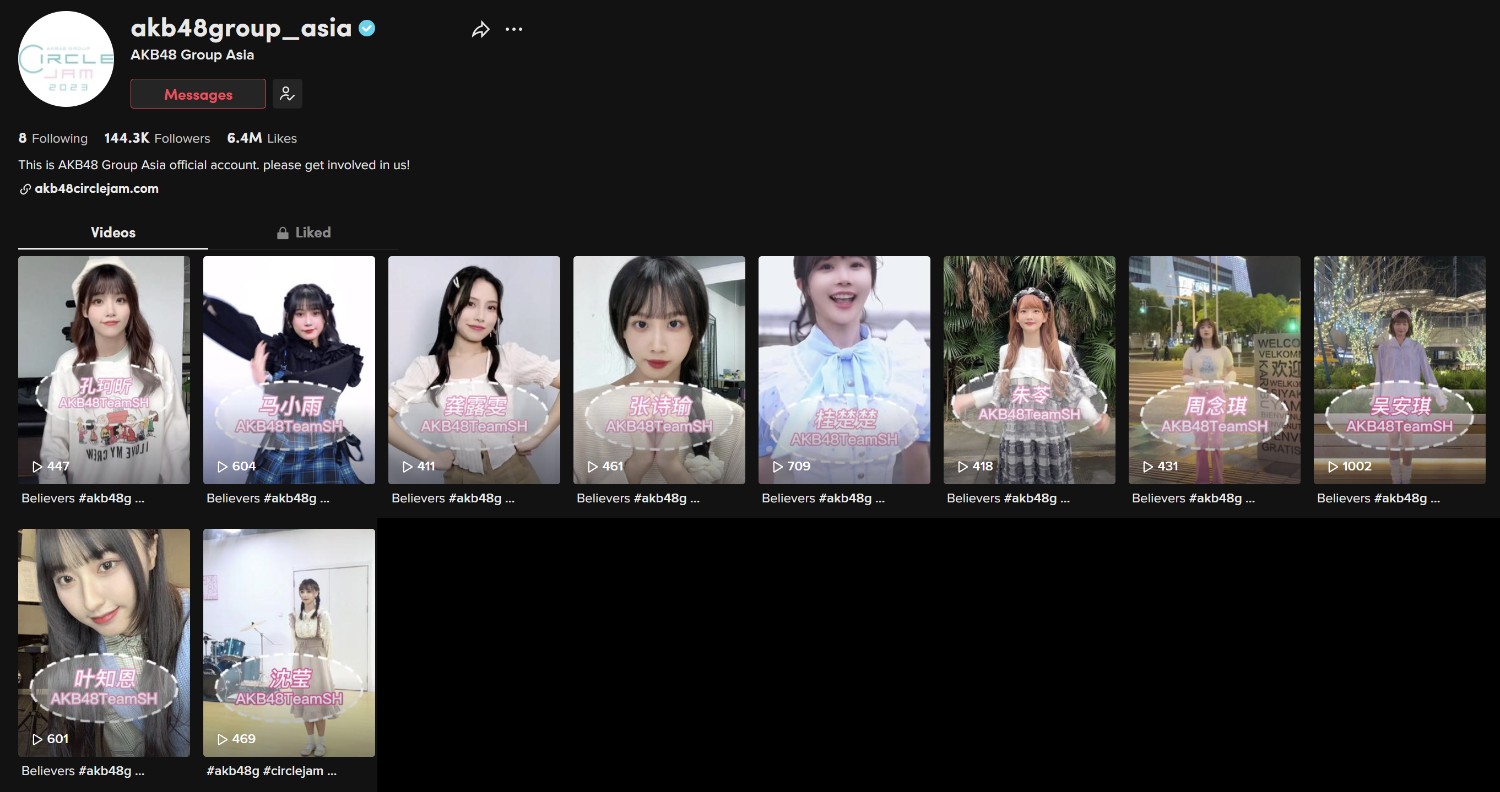Click the caption under the 604-view video

tap(268, 498)
